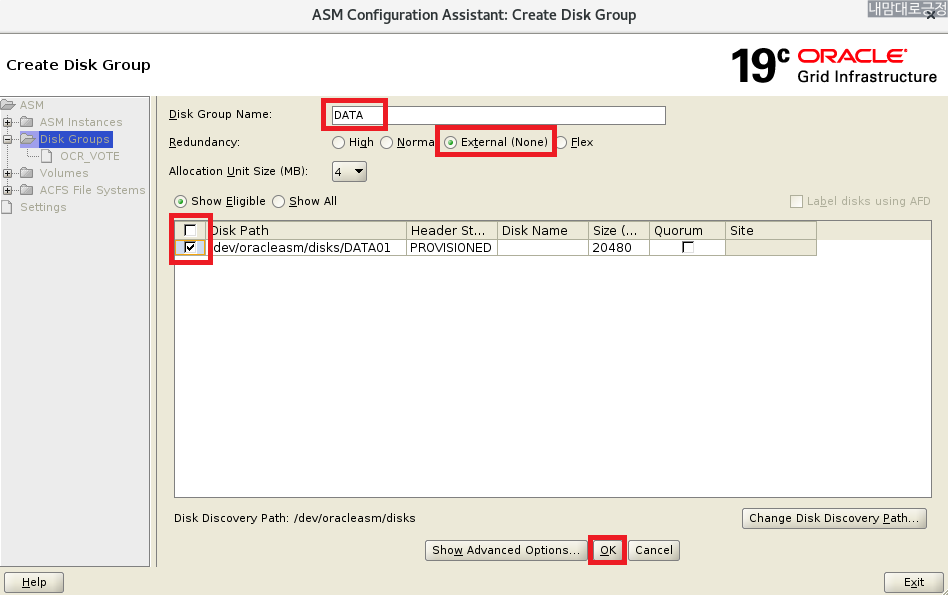Click the Quorum column header
Screen dimensions: 948x595
[687, 230]
